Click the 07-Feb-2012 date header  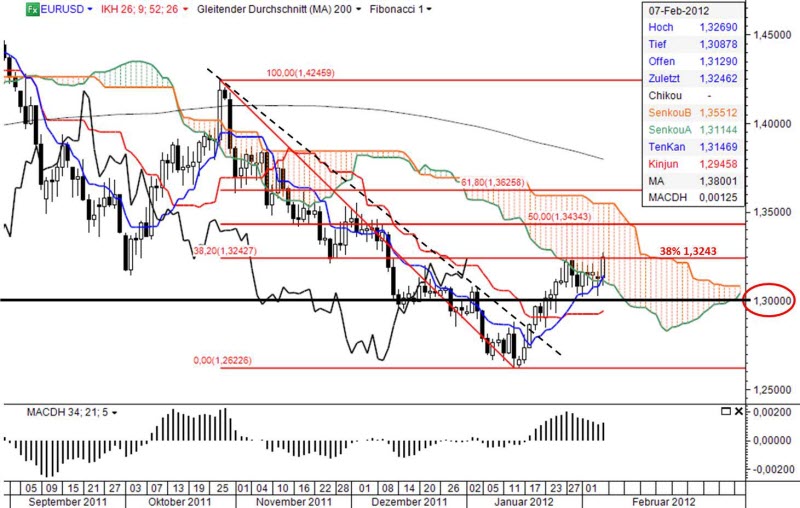(679, 11)
